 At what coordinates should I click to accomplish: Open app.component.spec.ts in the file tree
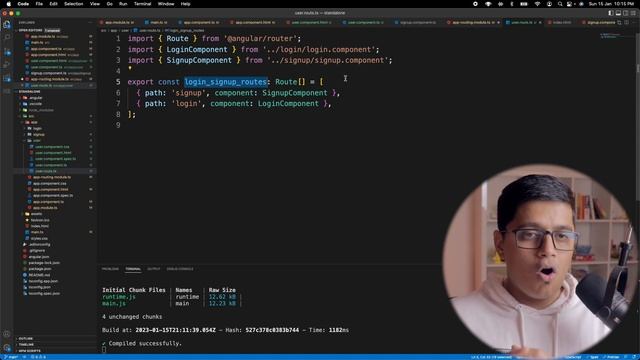53,195
